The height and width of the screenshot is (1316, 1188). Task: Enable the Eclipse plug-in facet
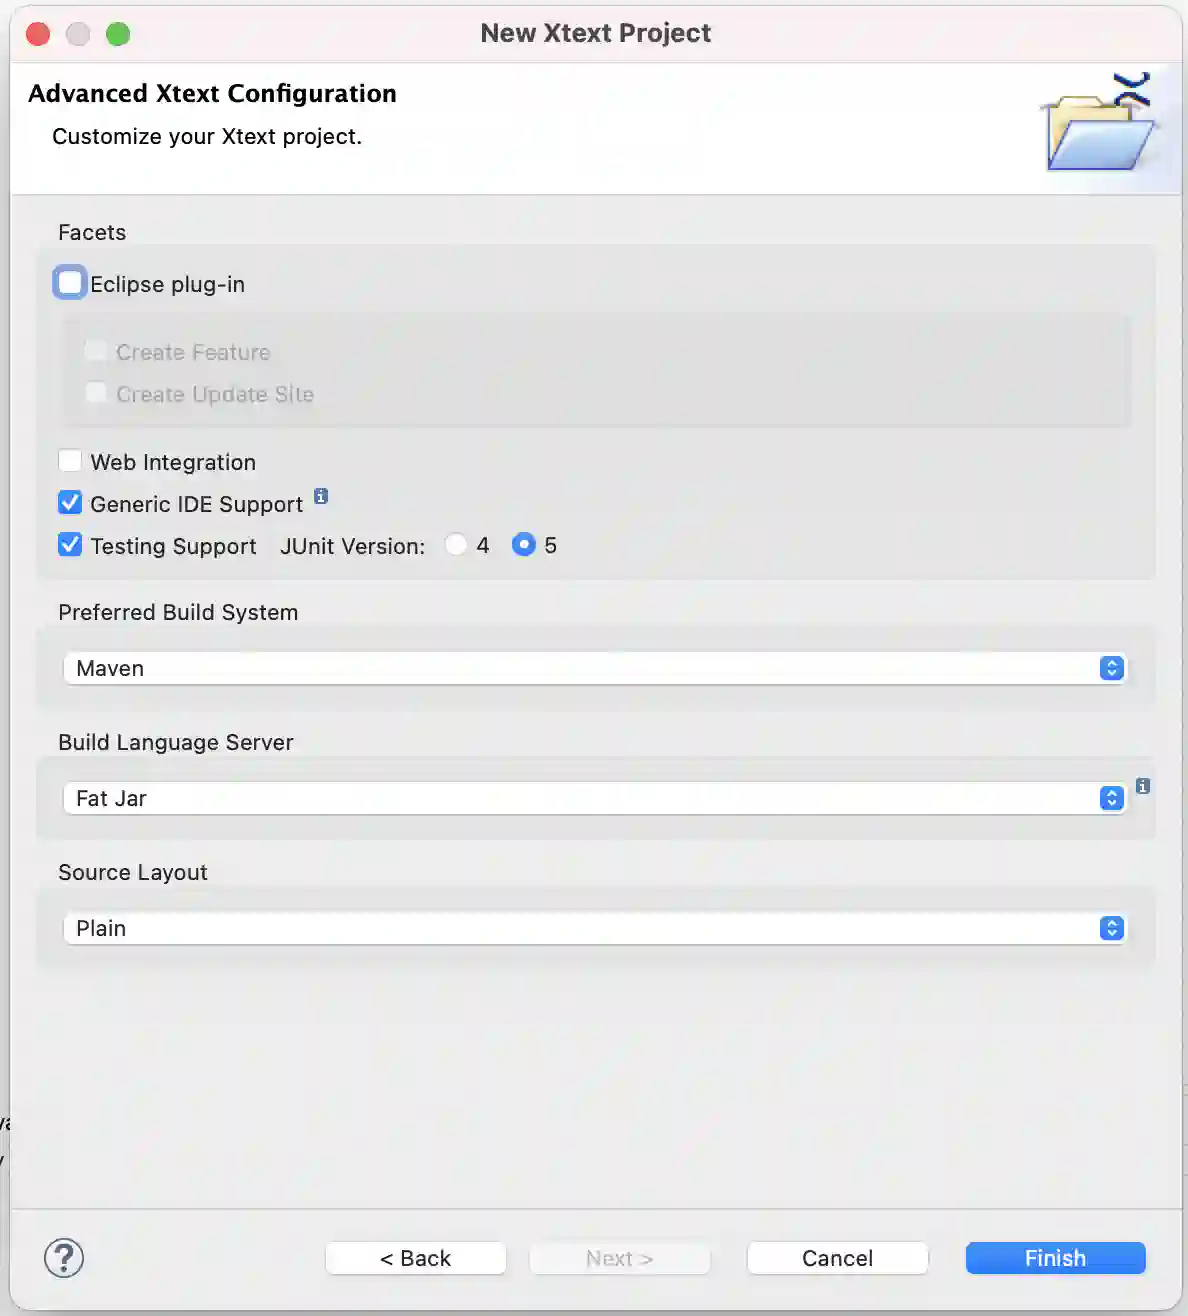[69, 282]
